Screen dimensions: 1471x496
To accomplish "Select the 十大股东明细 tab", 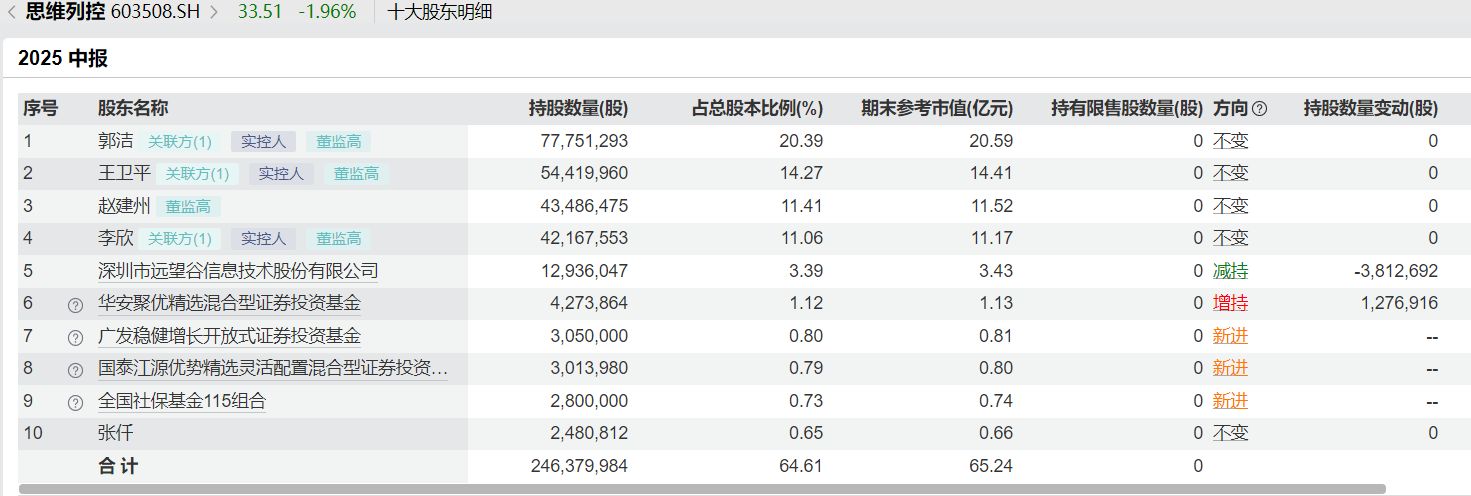I will tap(439, 13).
